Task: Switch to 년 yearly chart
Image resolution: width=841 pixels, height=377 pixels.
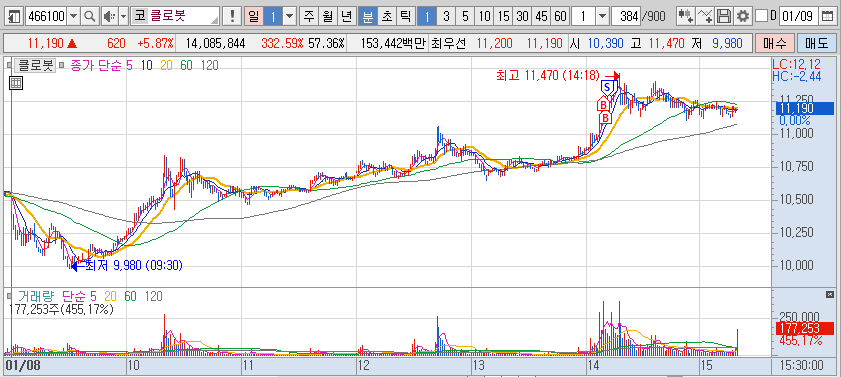Action: (x=346, y=16)
